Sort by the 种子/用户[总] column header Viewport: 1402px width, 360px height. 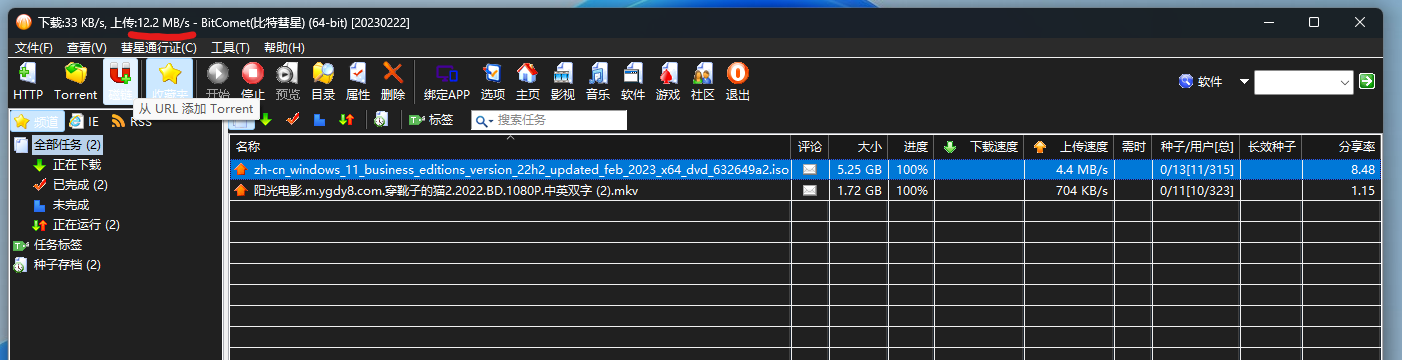coord(1196,147)
